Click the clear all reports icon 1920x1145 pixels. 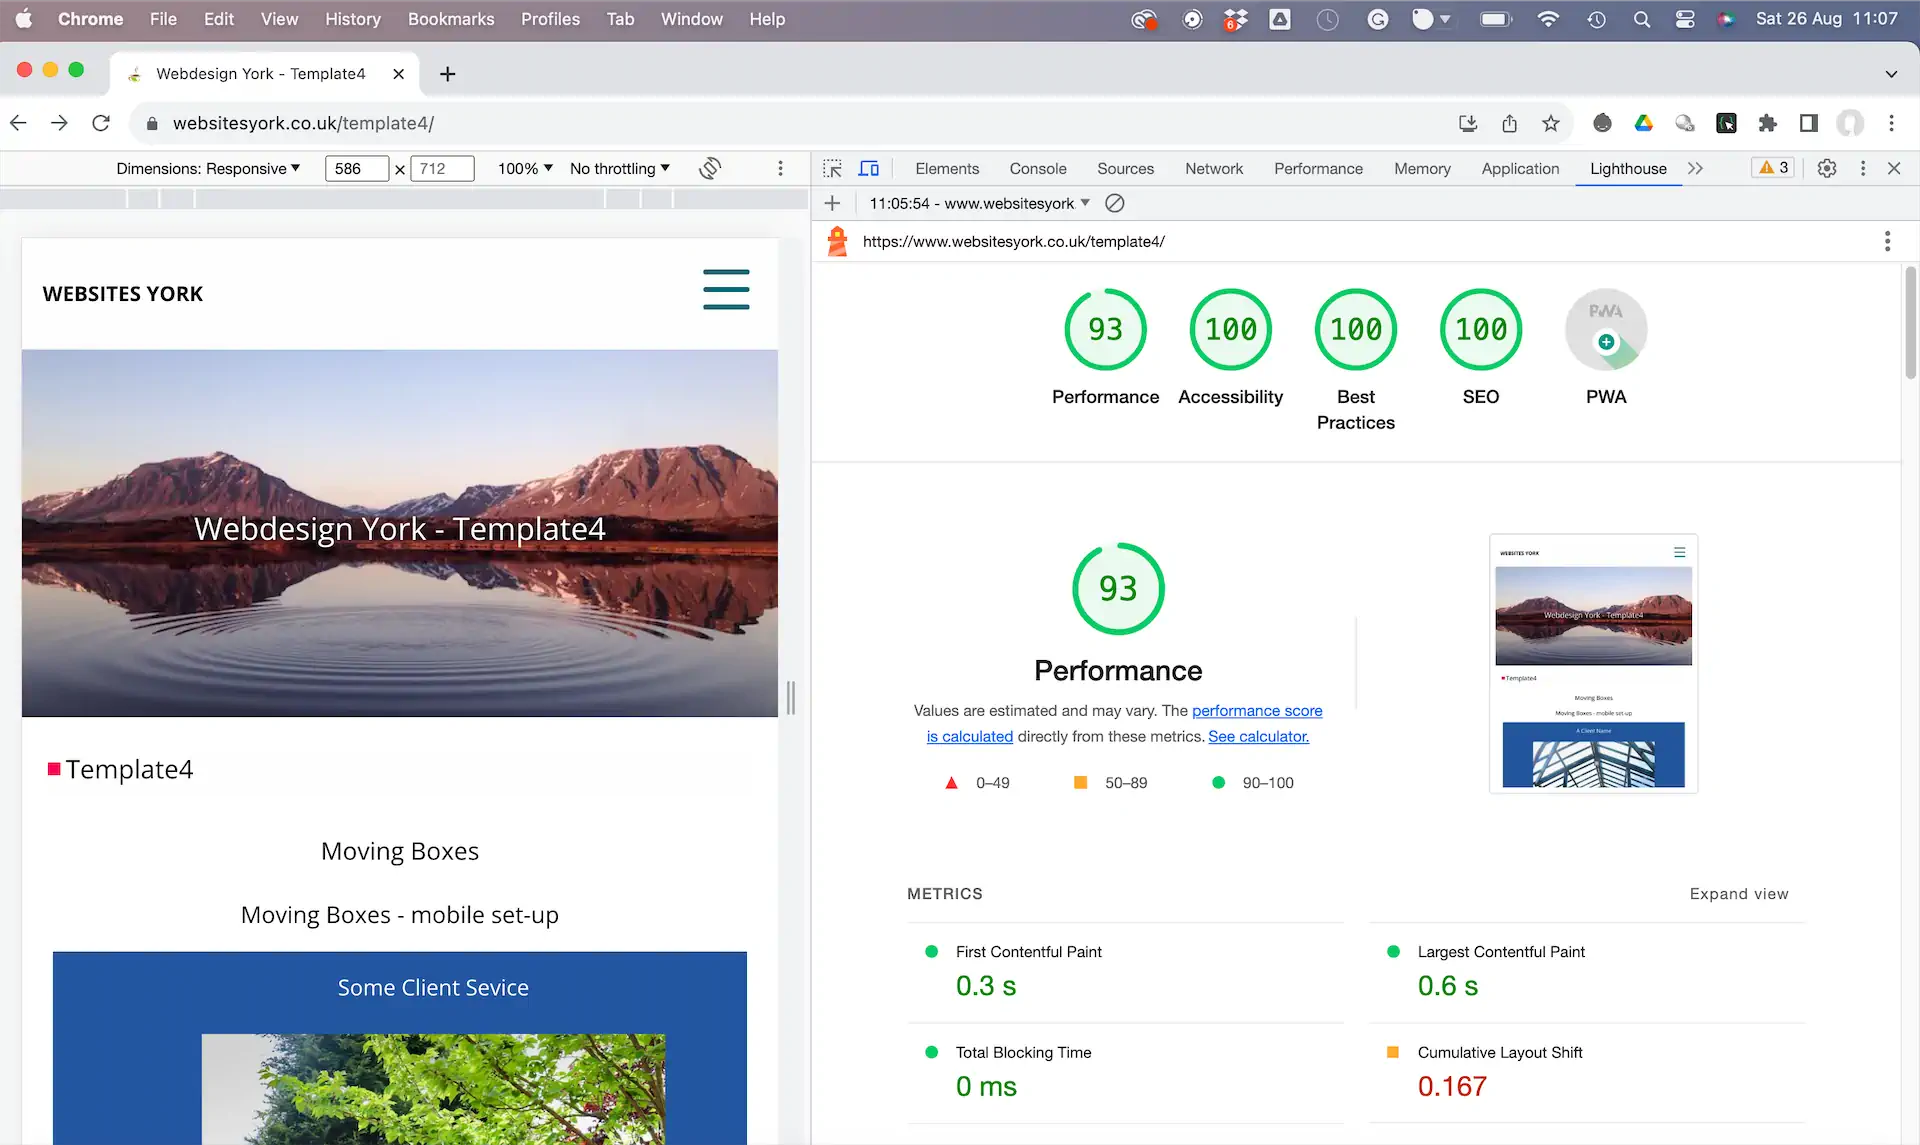point(1115,203)
